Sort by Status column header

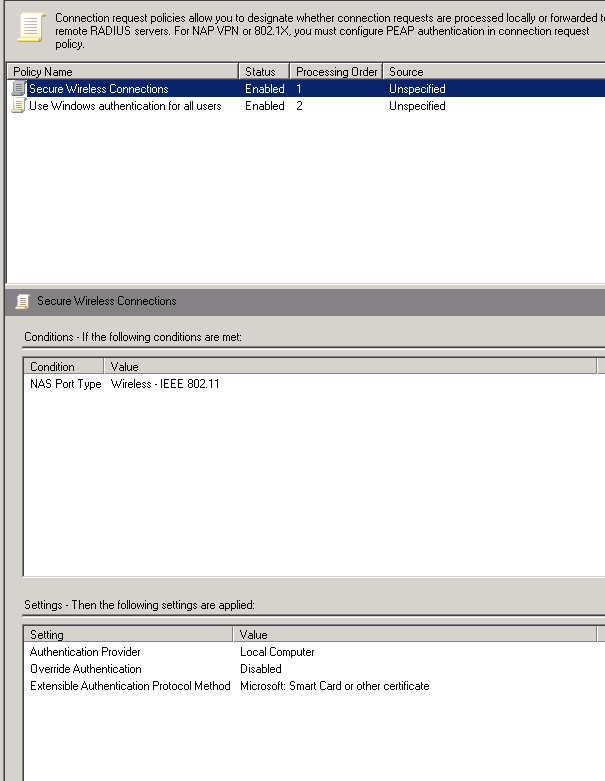point(264,72)
